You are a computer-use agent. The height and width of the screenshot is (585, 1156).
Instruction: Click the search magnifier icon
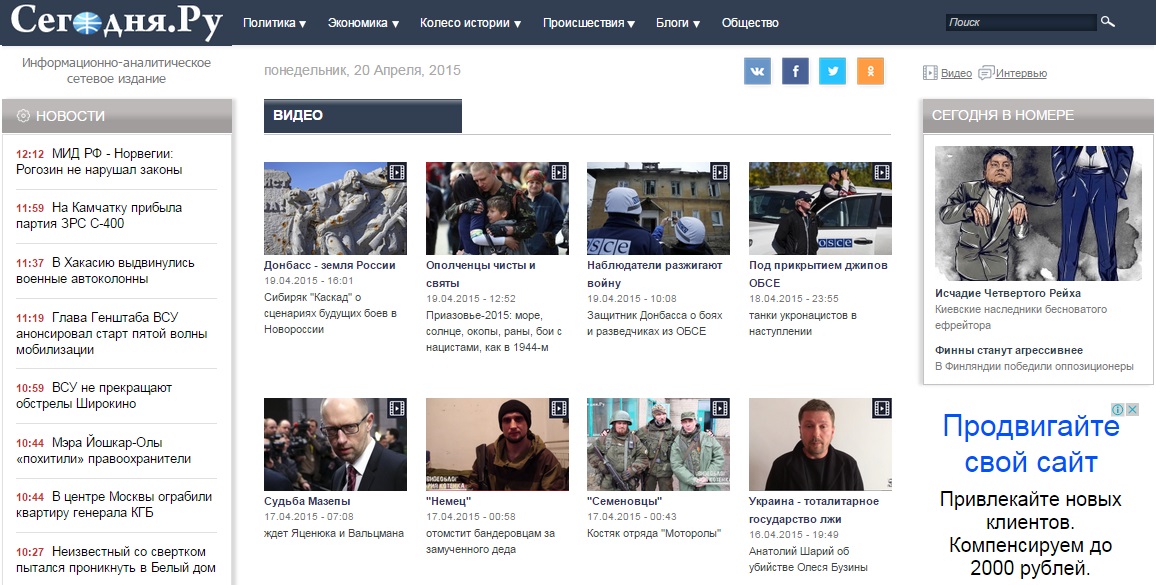tap(1107, 22)
